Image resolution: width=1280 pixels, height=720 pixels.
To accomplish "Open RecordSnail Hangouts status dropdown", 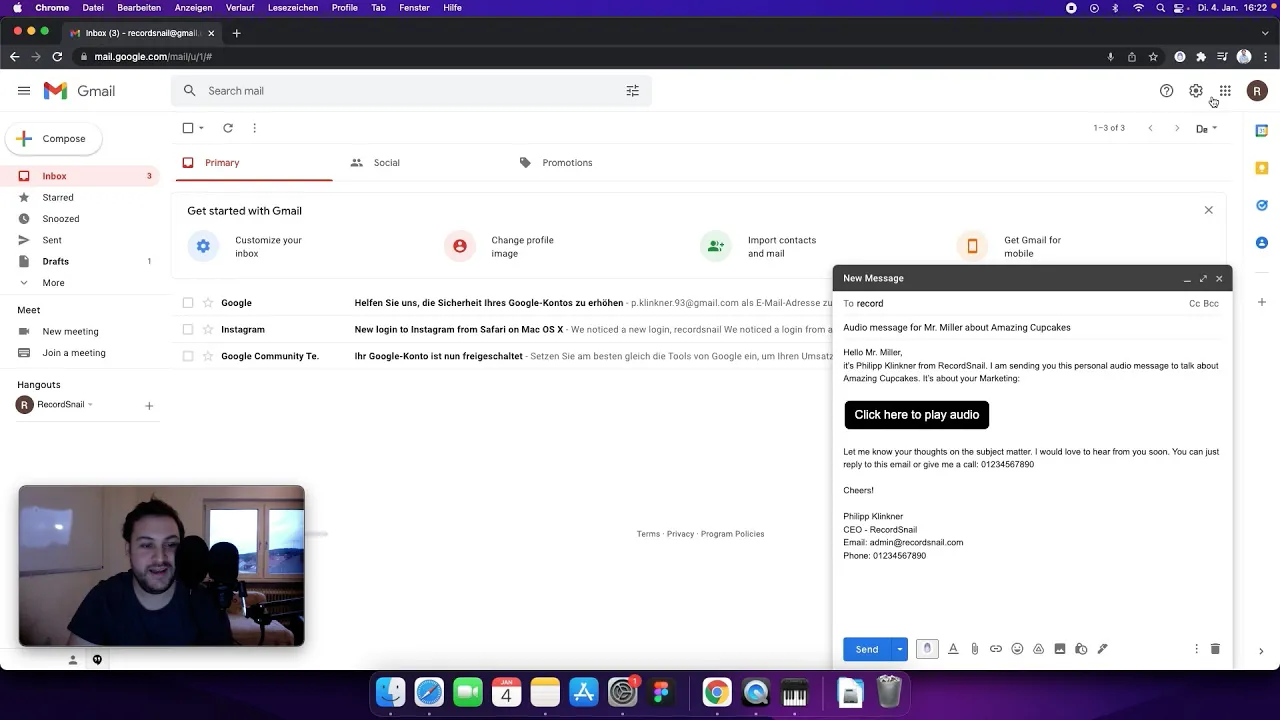I will [x=90, y=405].
